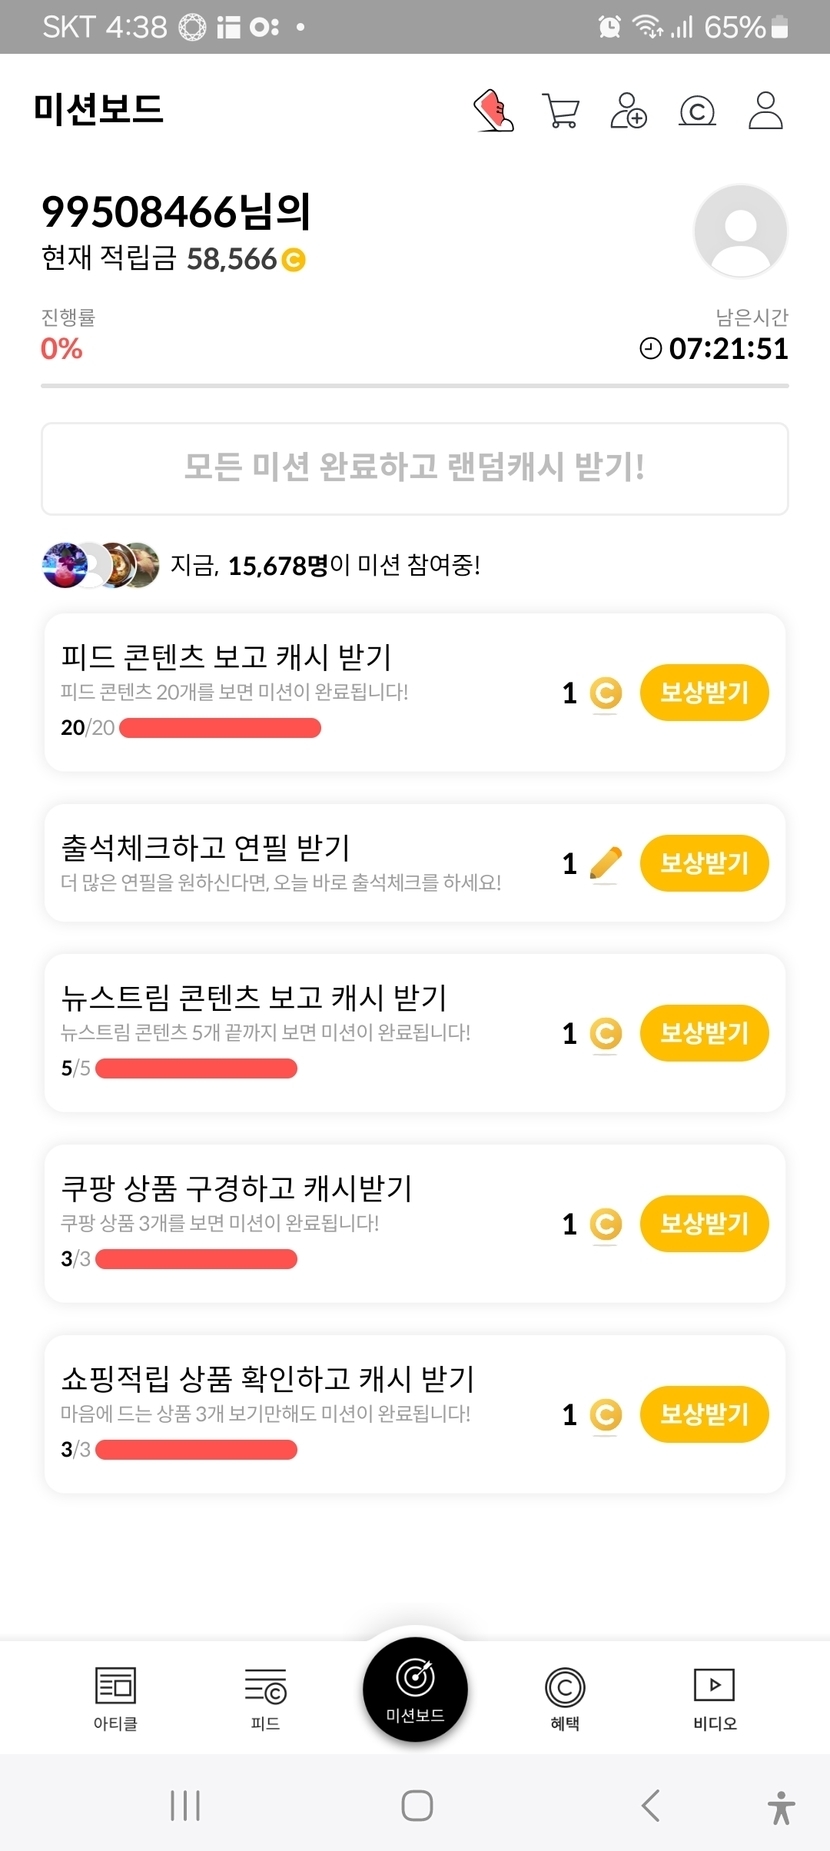Open the 비디오 tab

coord(714,1698)
